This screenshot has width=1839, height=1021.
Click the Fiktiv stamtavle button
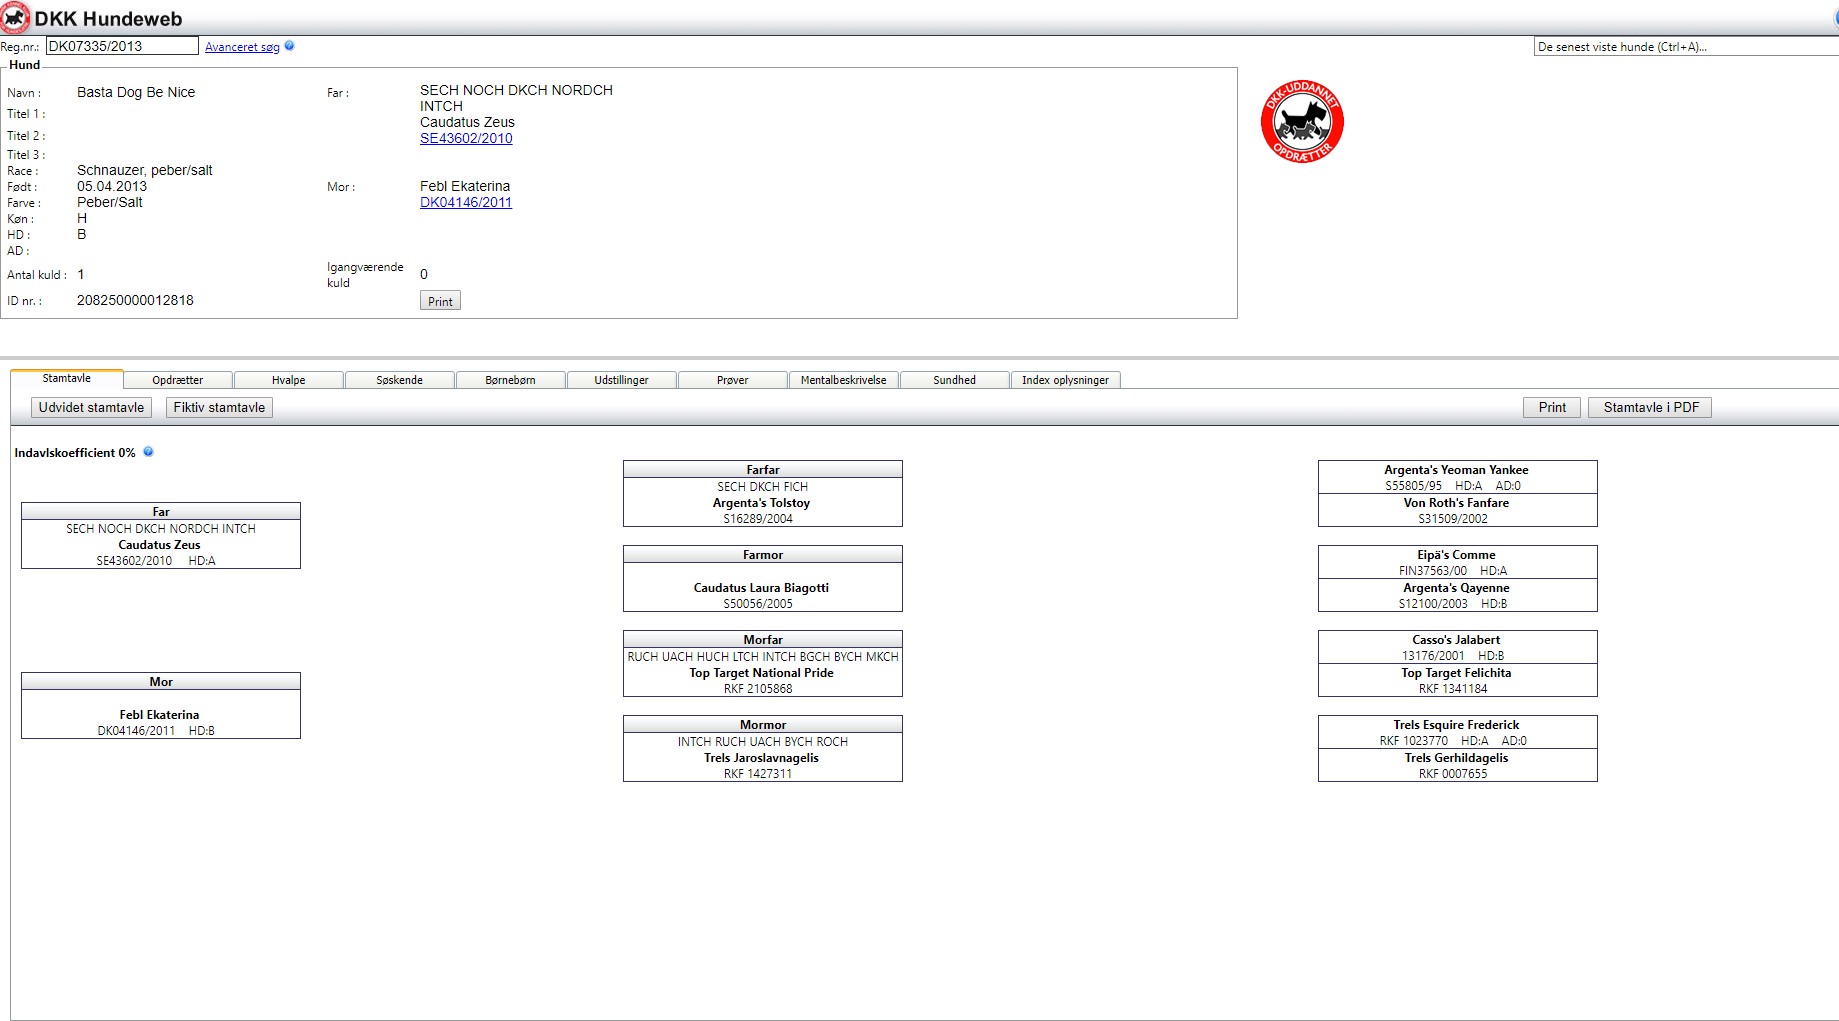tap(219, 407)
